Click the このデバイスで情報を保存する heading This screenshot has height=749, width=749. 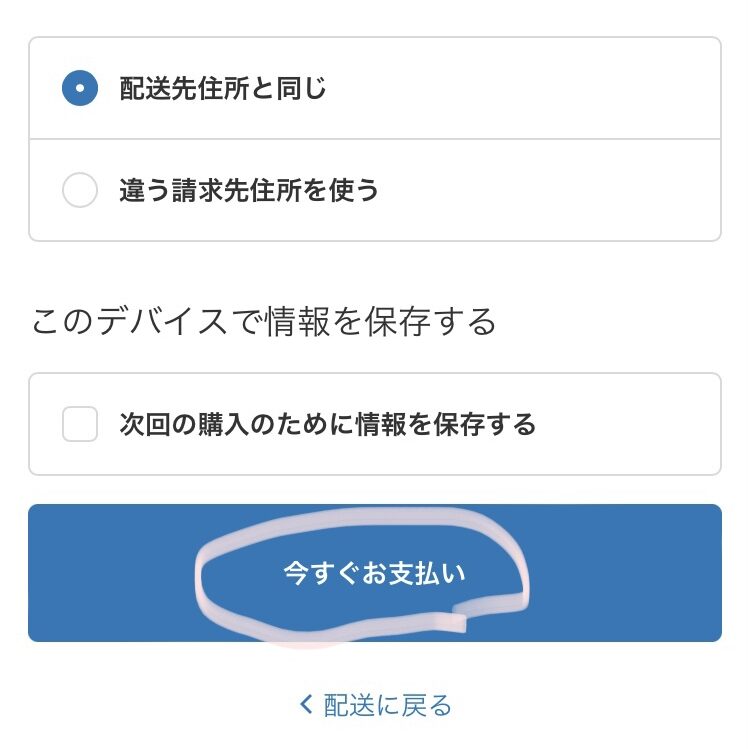pos(264,321)
